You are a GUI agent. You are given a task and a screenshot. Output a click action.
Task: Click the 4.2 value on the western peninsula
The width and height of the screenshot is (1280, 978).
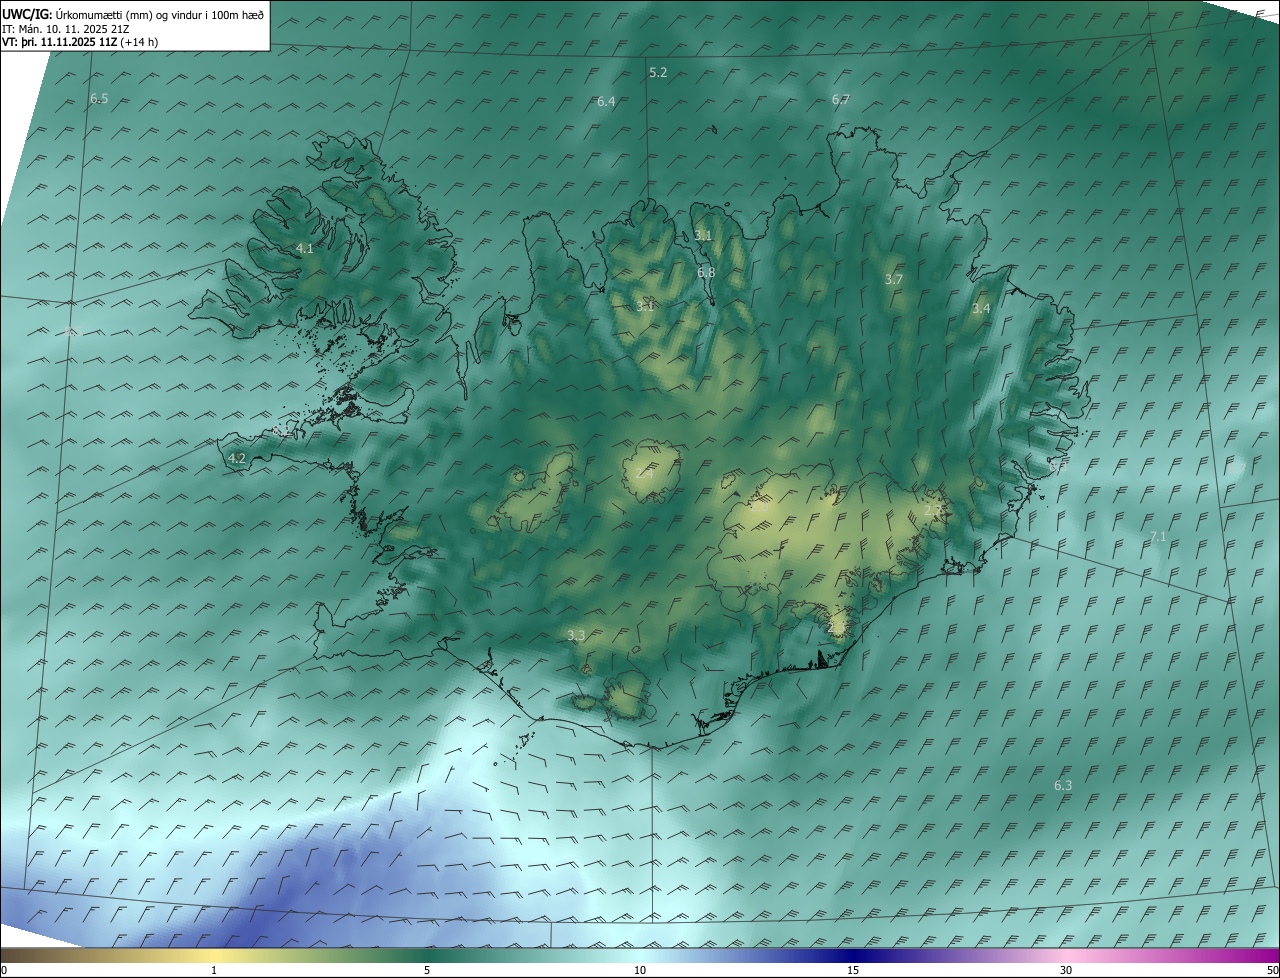[x=237, y=458]
